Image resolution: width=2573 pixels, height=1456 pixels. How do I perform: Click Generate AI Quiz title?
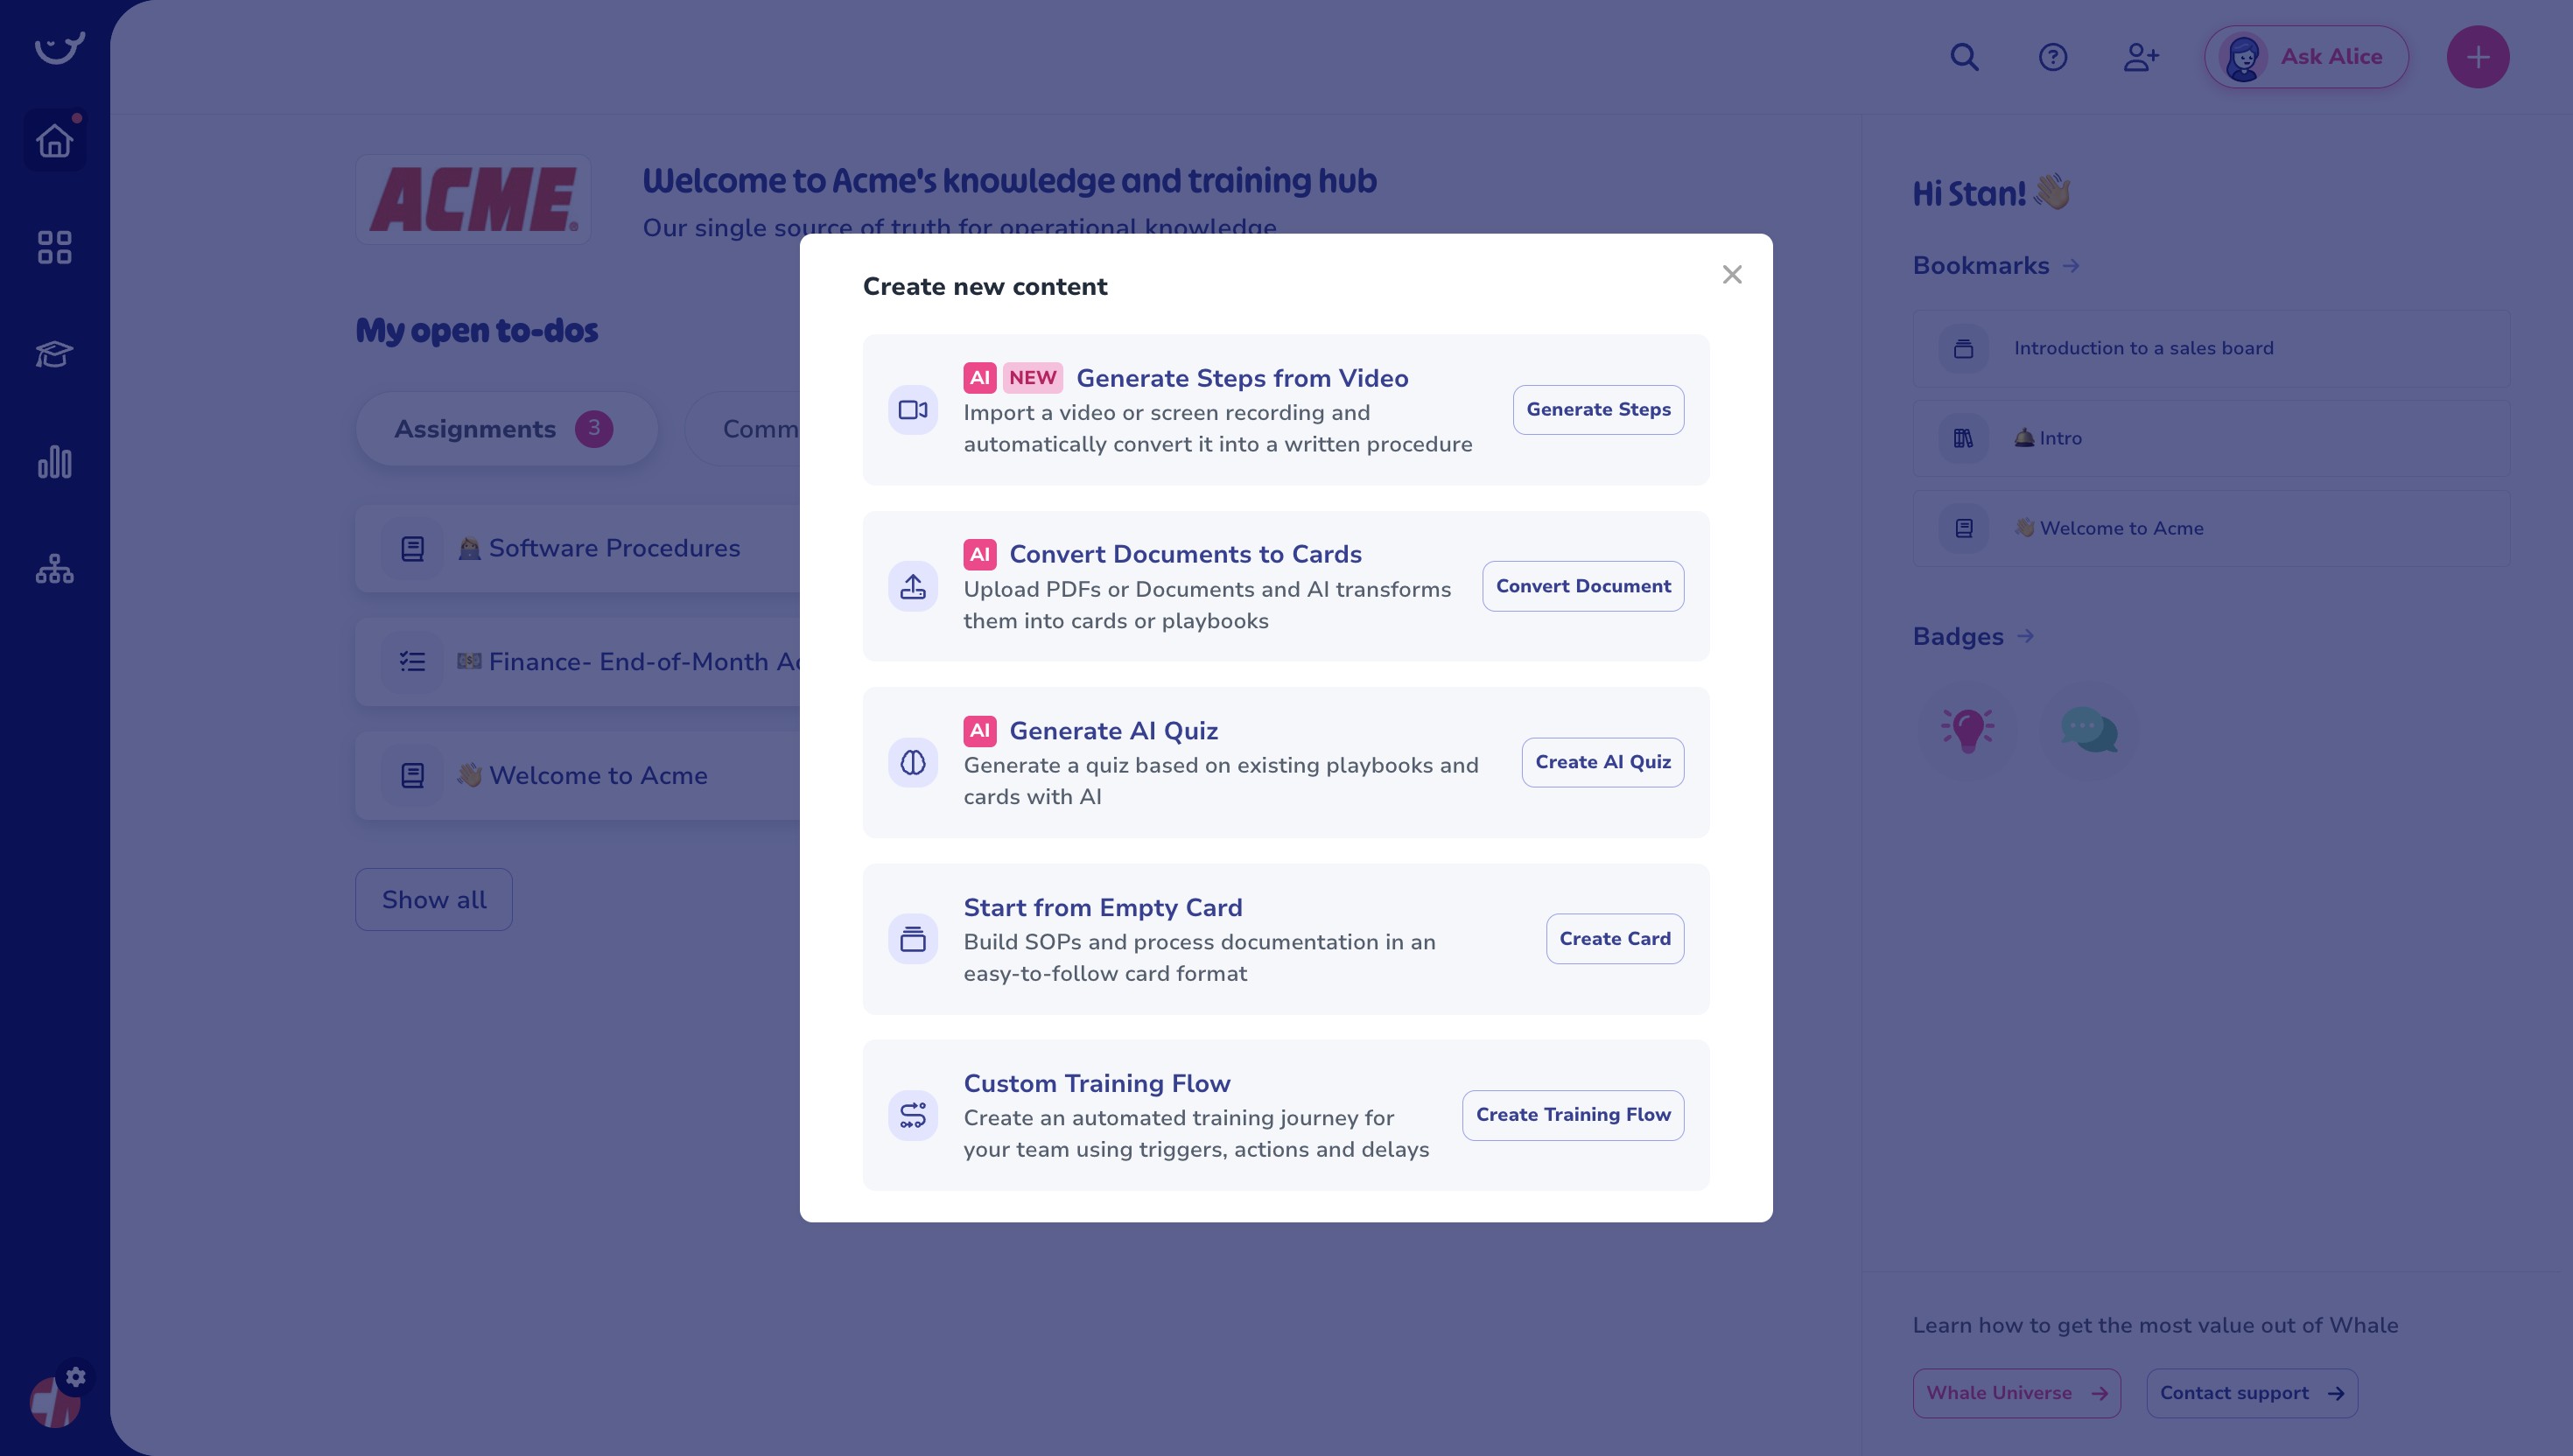1113,731
